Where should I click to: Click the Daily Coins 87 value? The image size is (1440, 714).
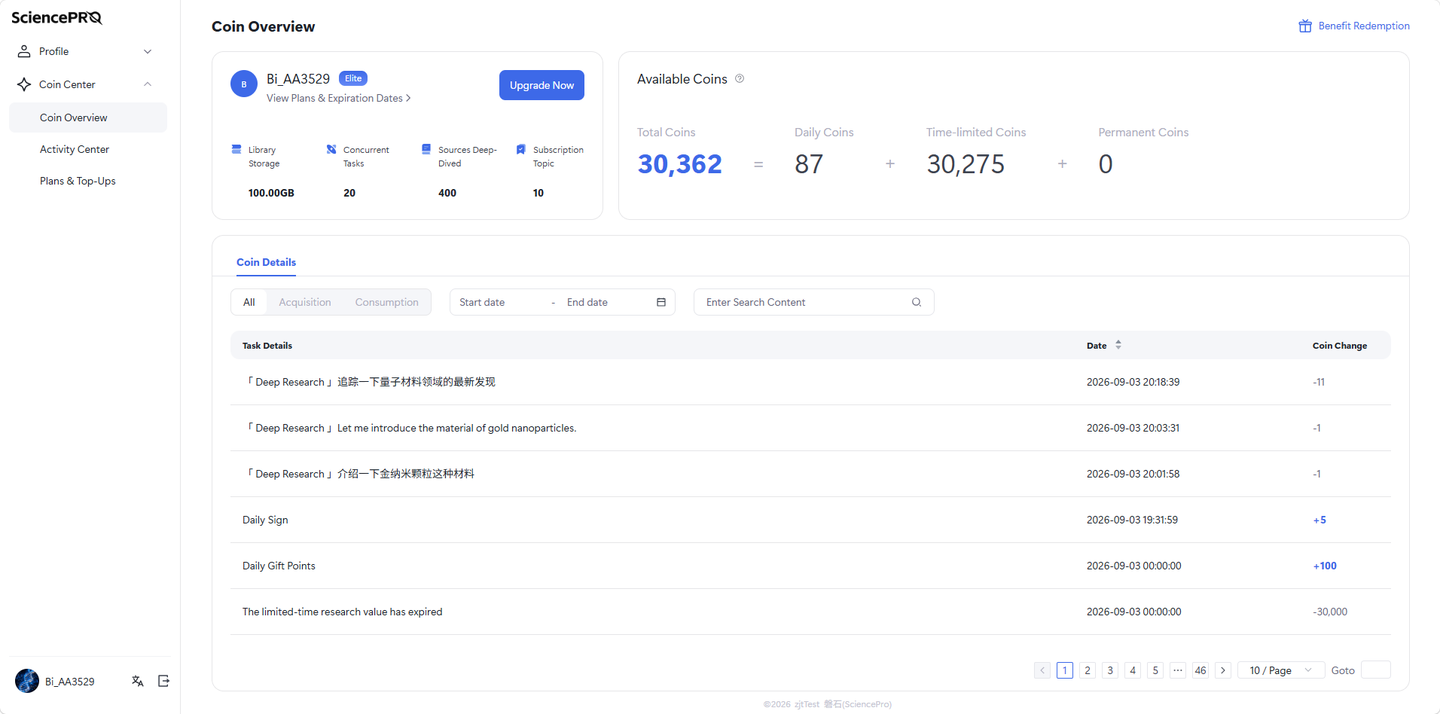[809, 164]
